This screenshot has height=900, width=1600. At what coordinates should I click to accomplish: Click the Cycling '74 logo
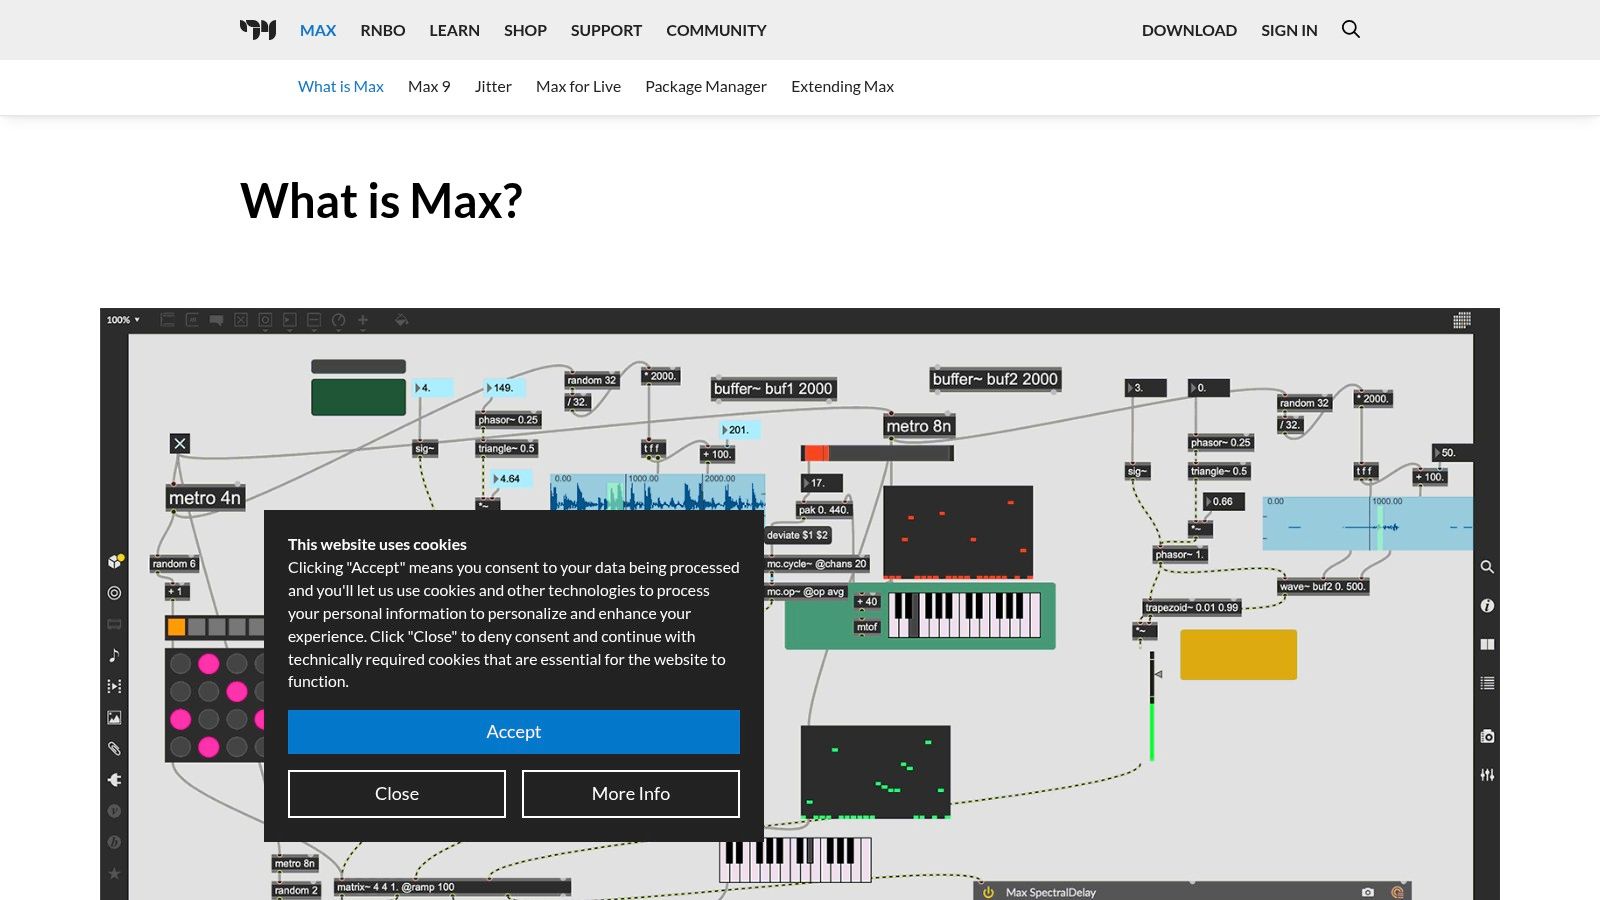258,29
